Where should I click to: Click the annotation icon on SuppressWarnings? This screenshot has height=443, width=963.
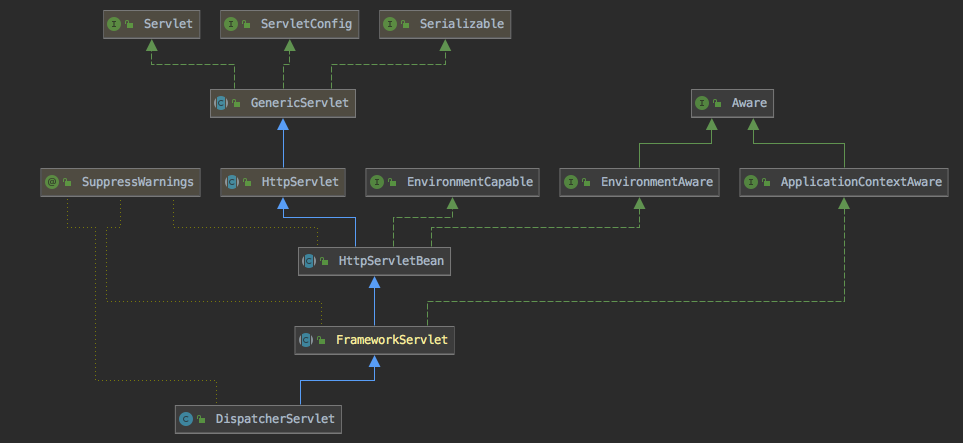(51, 182)
